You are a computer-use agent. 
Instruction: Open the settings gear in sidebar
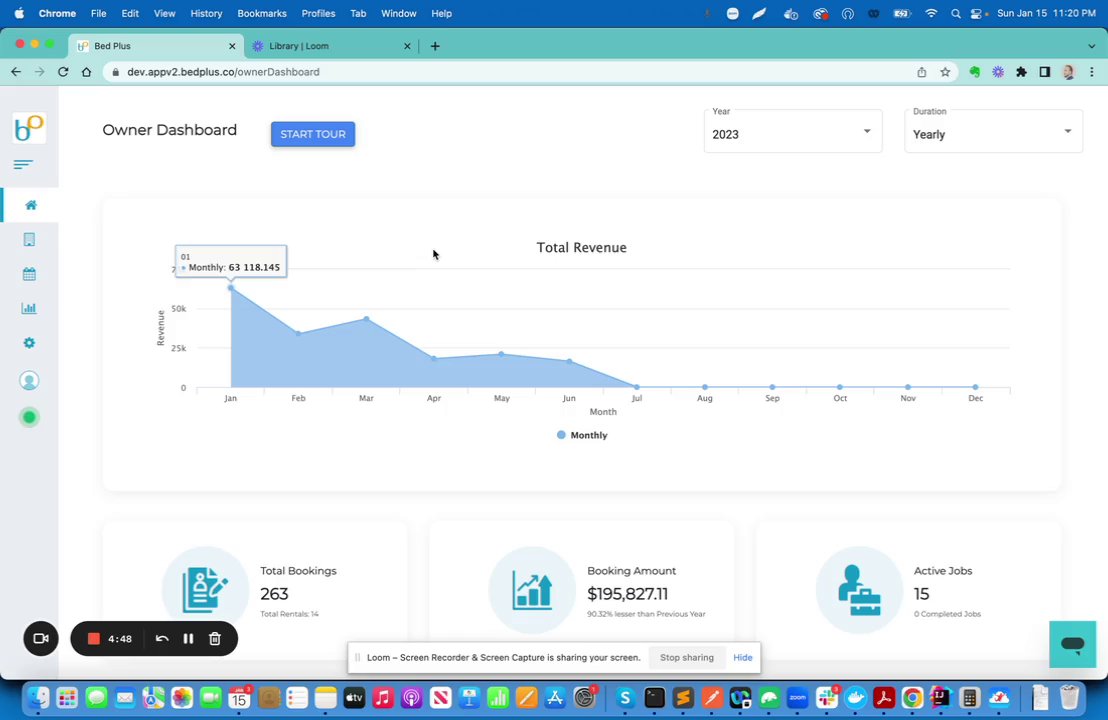tap(29, 343)
